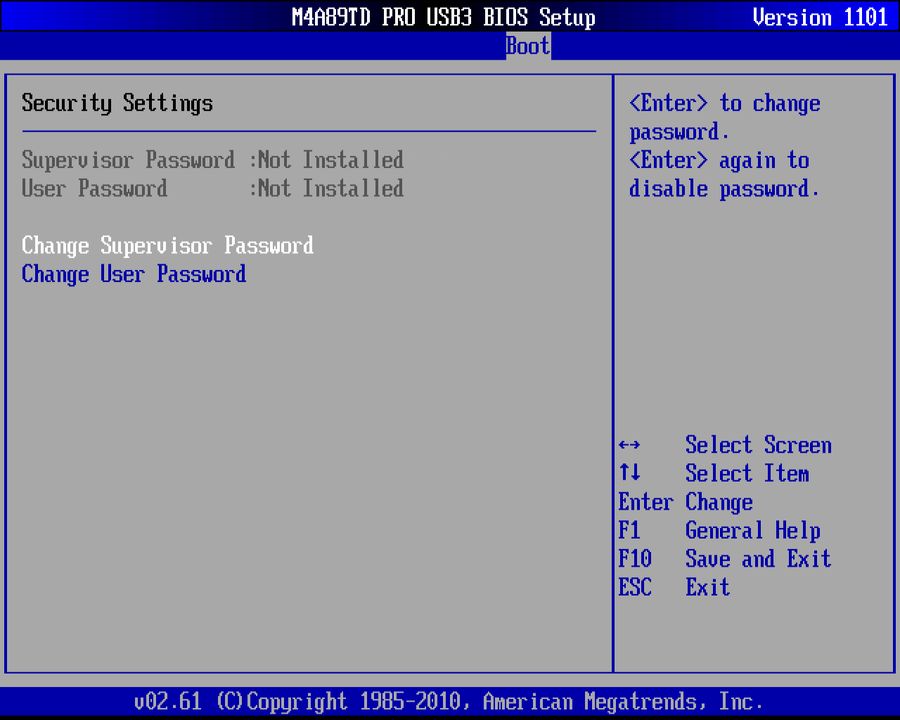Viewport: 900px width, 720px height.
Task: Click the Enter Change help entry
Action: 686,502
